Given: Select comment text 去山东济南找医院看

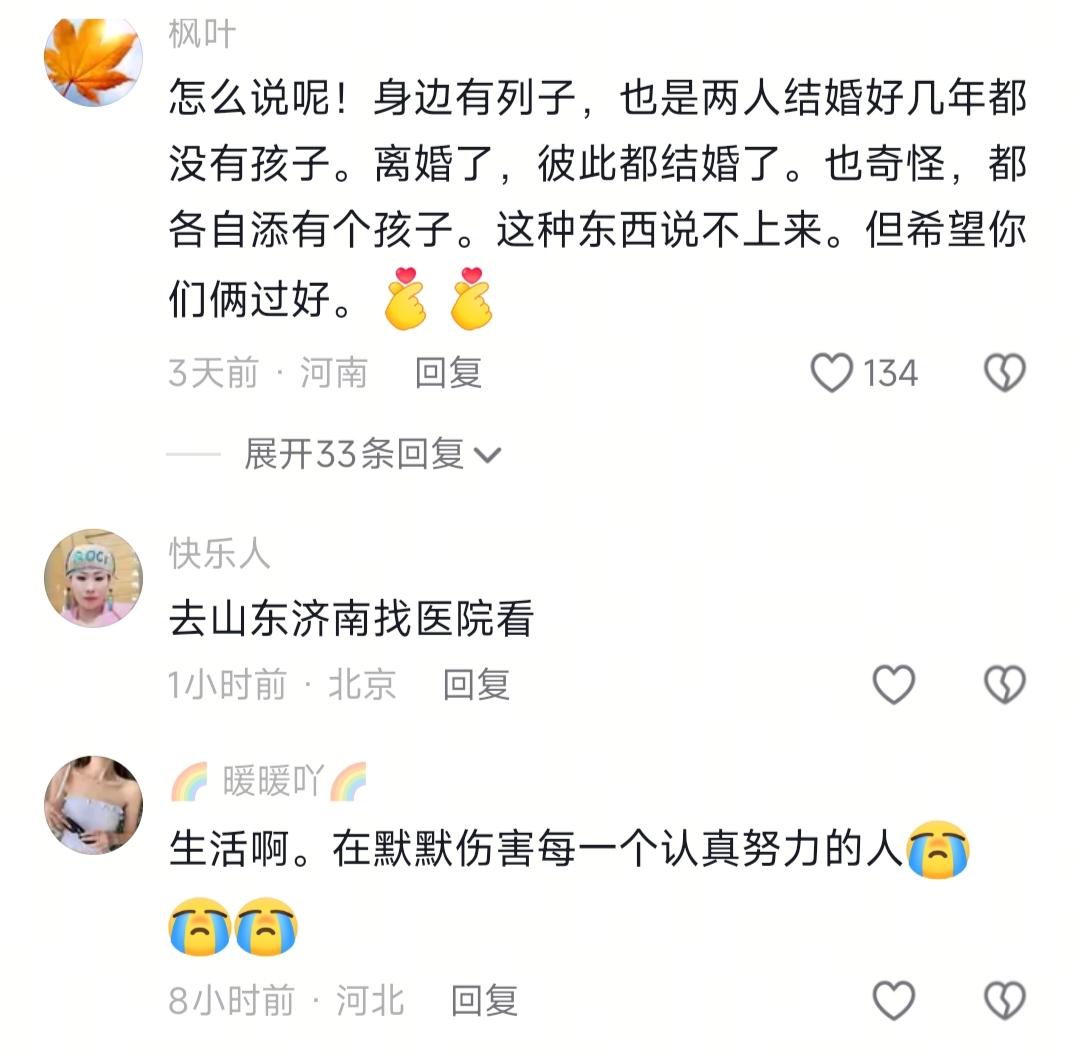Looking at the screenshot, I should (x=351, y=618).
